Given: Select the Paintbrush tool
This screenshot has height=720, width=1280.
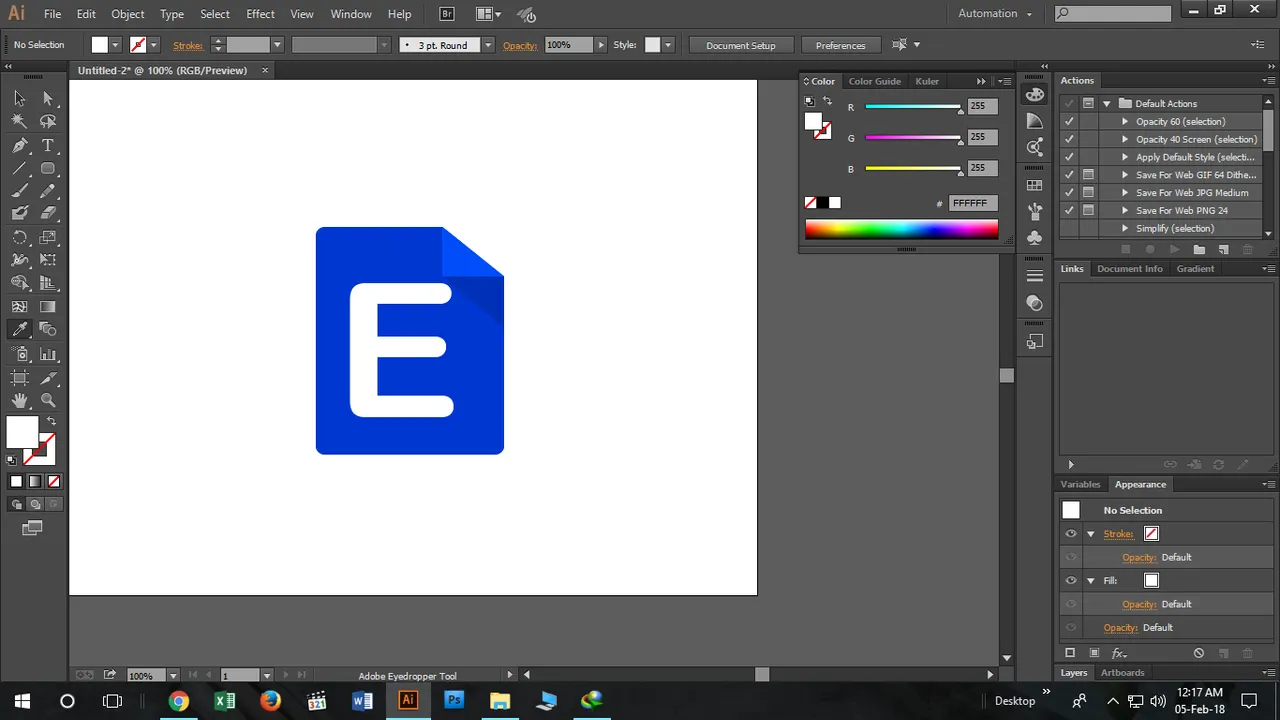Looking at the screenshot, I should 19,191.
